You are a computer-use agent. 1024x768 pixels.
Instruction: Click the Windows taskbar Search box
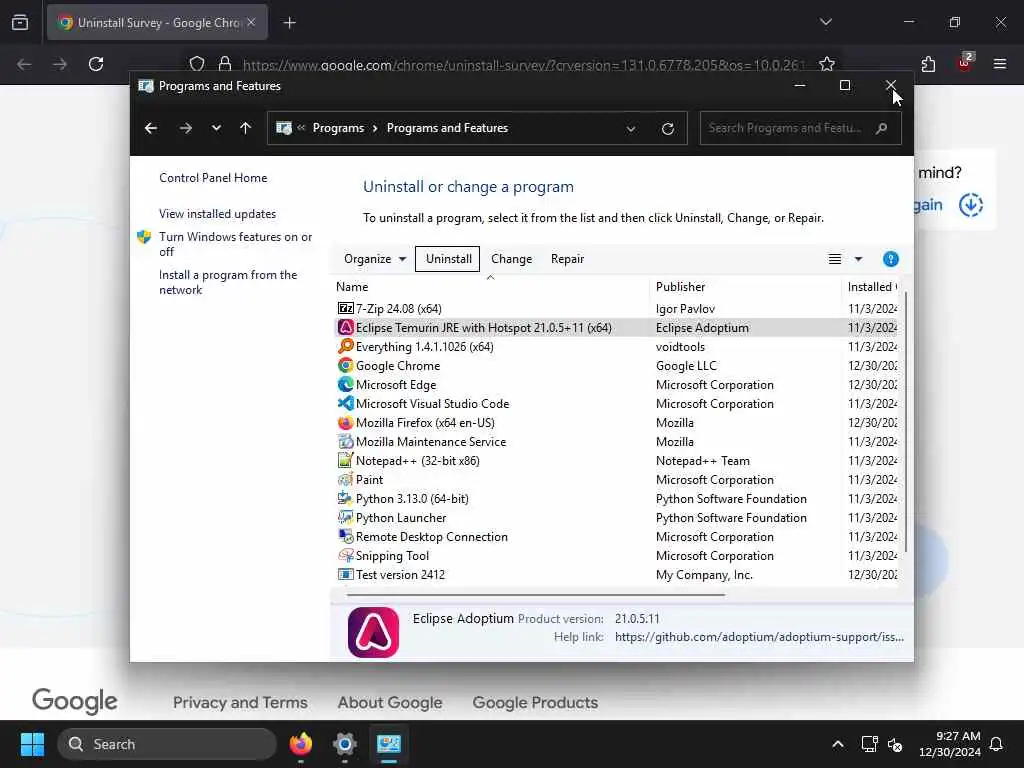(x=167, y=744)
